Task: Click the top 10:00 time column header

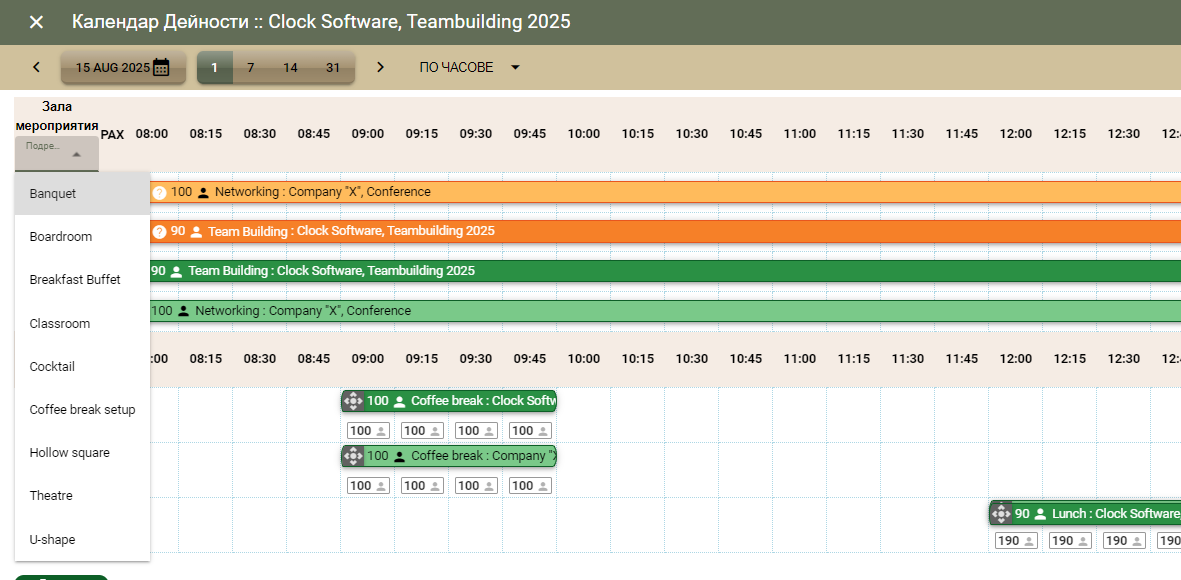Action: 584,134
